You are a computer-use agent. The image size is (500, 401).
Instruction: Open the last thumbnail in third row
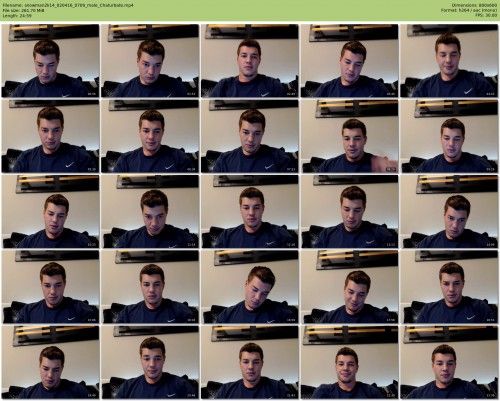tap(449, 211)
